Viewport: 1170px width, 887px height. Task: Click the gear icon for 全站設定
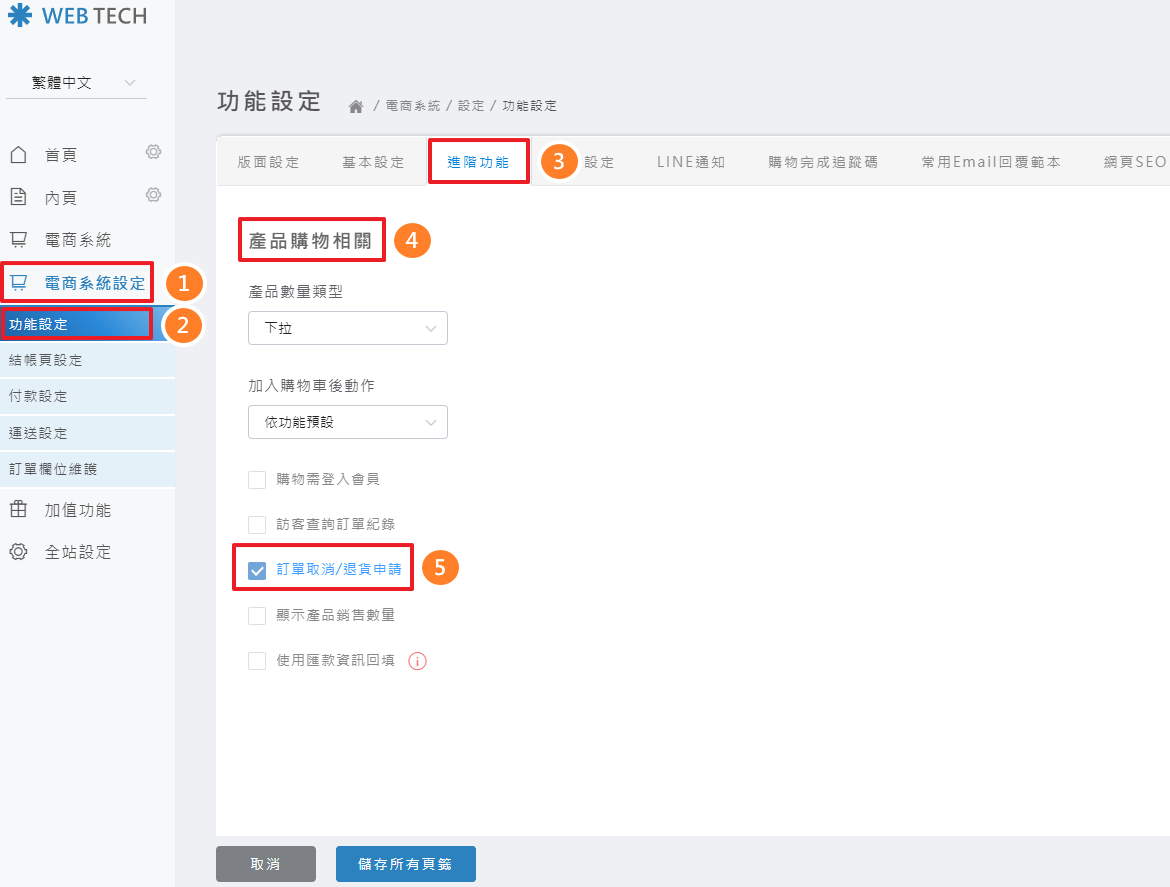(x=18, y=552)
